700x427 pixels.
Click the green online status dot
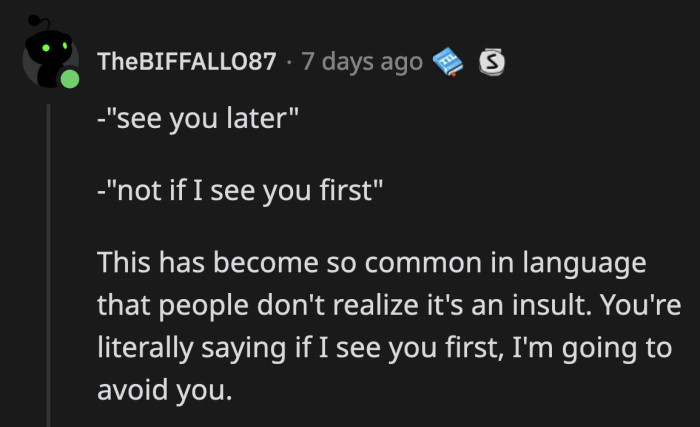(70, 81)
